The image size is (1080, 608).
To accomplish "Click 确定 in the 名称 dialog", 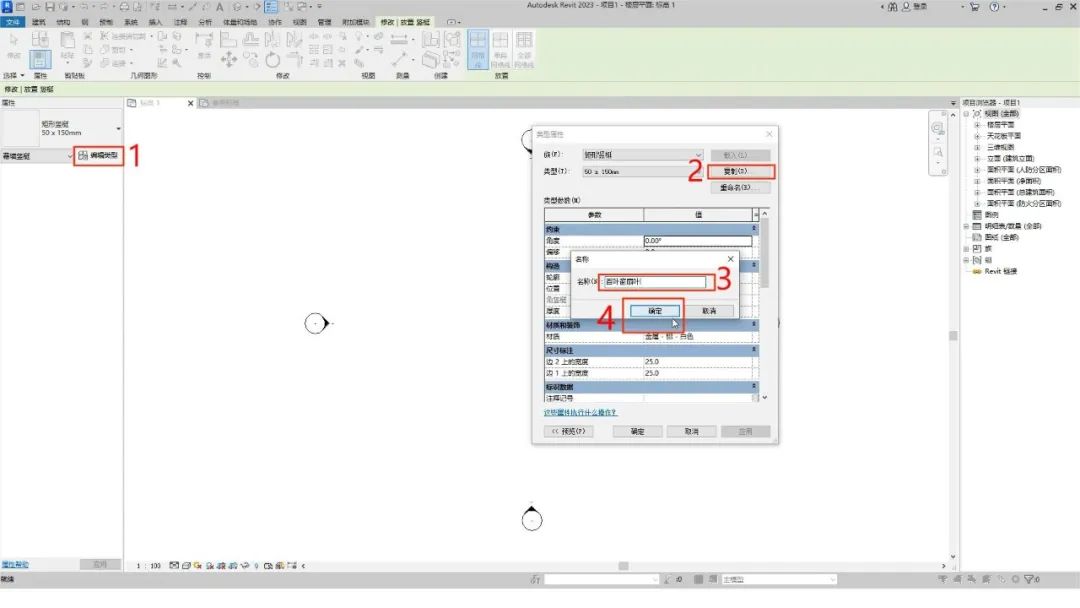I will (x=655, y=311).
